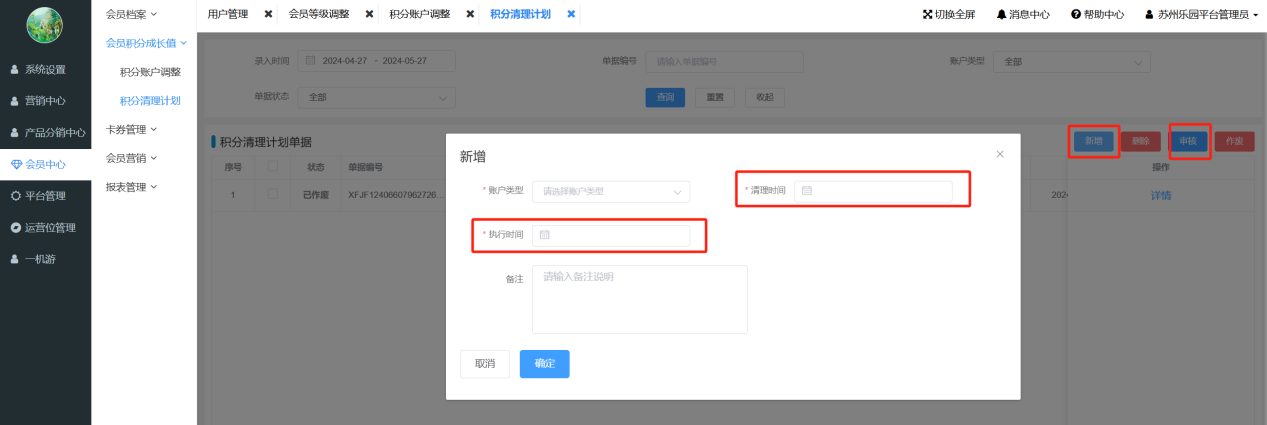Image resolution: width=1267 pixels, height=425 pixels.
Task: Click the platform logo avatar
Action: 45,26
